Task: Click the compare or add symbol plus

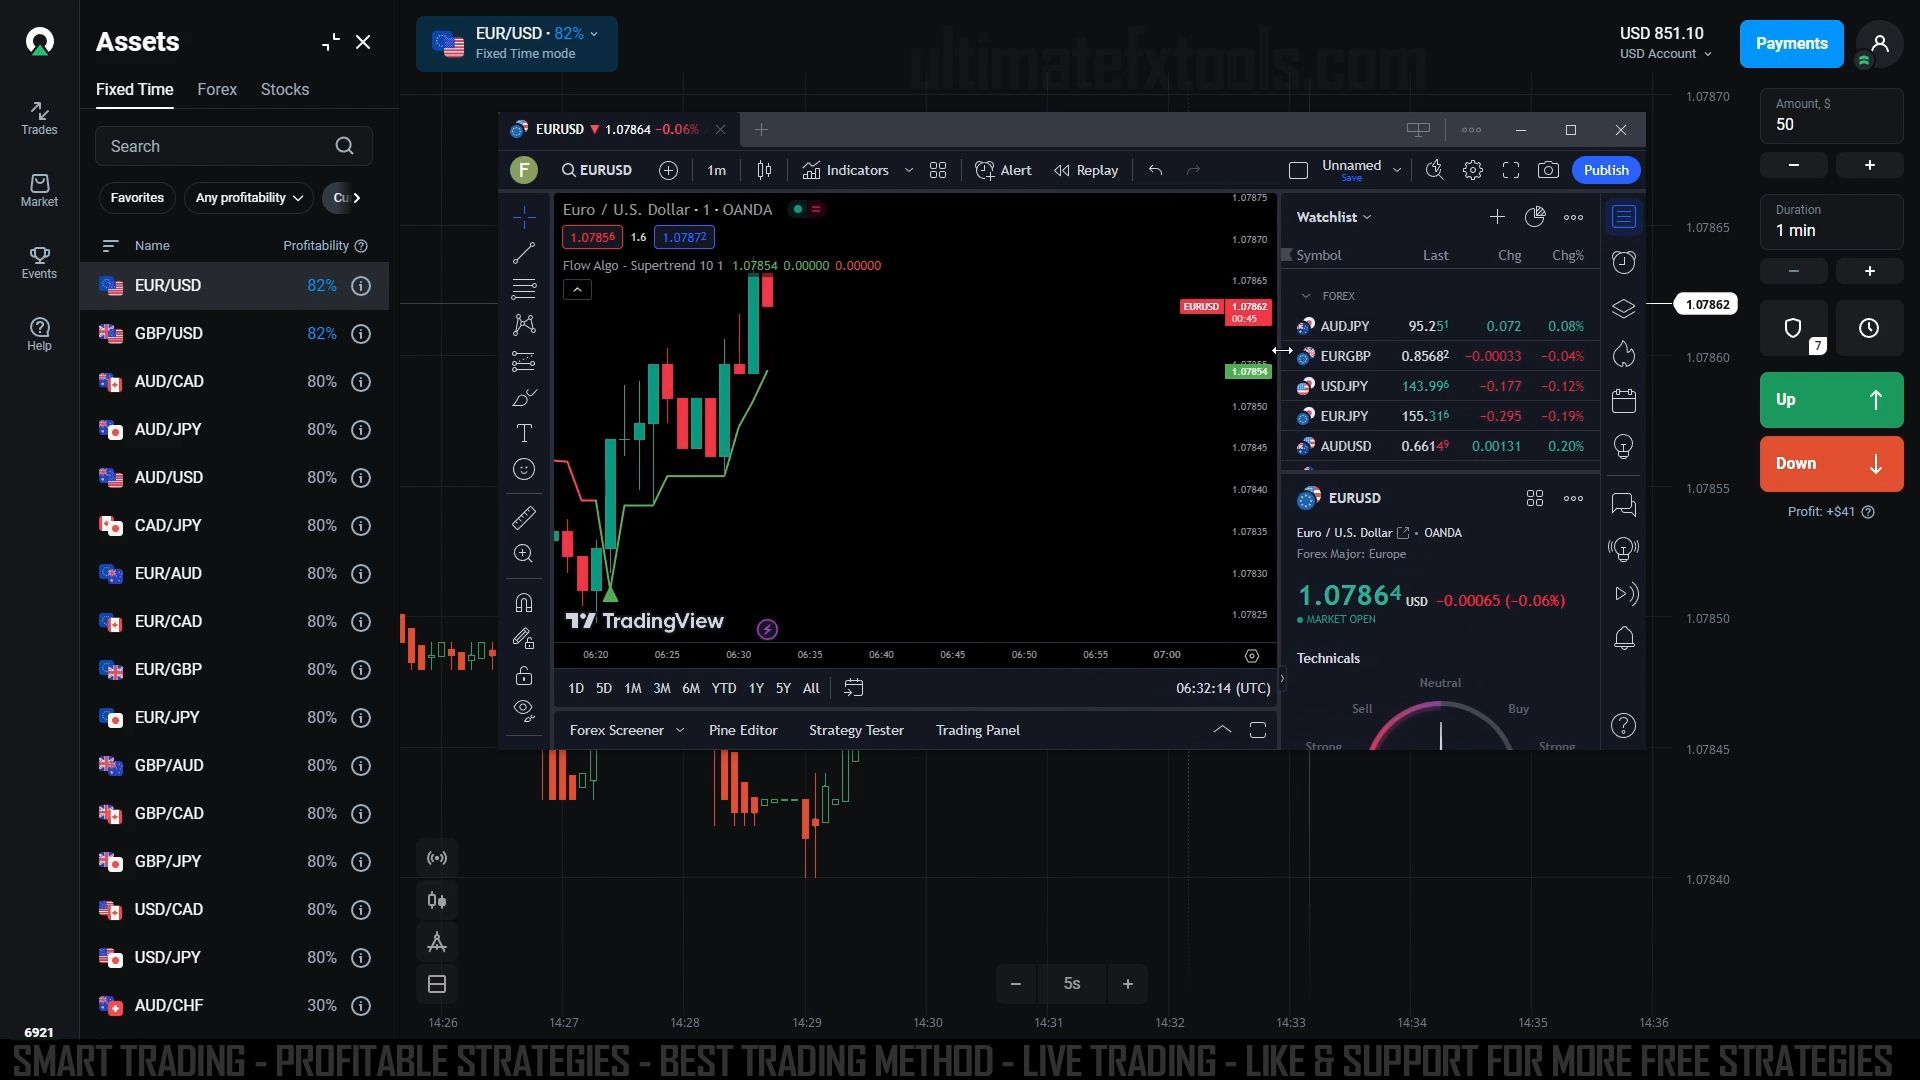Action: tap(668, 170)
